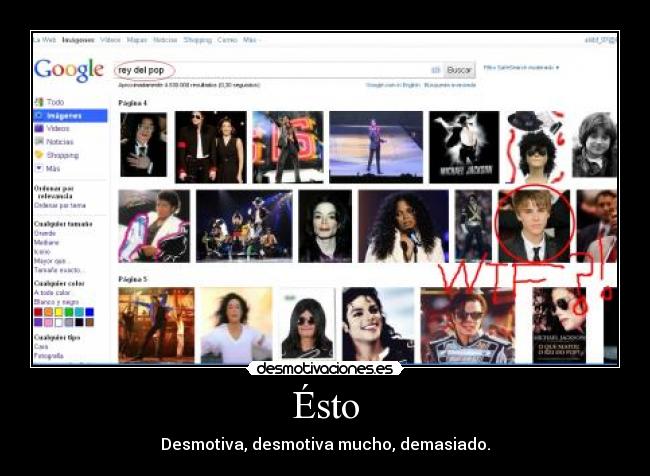Pick the yellow color swatch

(x=59, y=312)
